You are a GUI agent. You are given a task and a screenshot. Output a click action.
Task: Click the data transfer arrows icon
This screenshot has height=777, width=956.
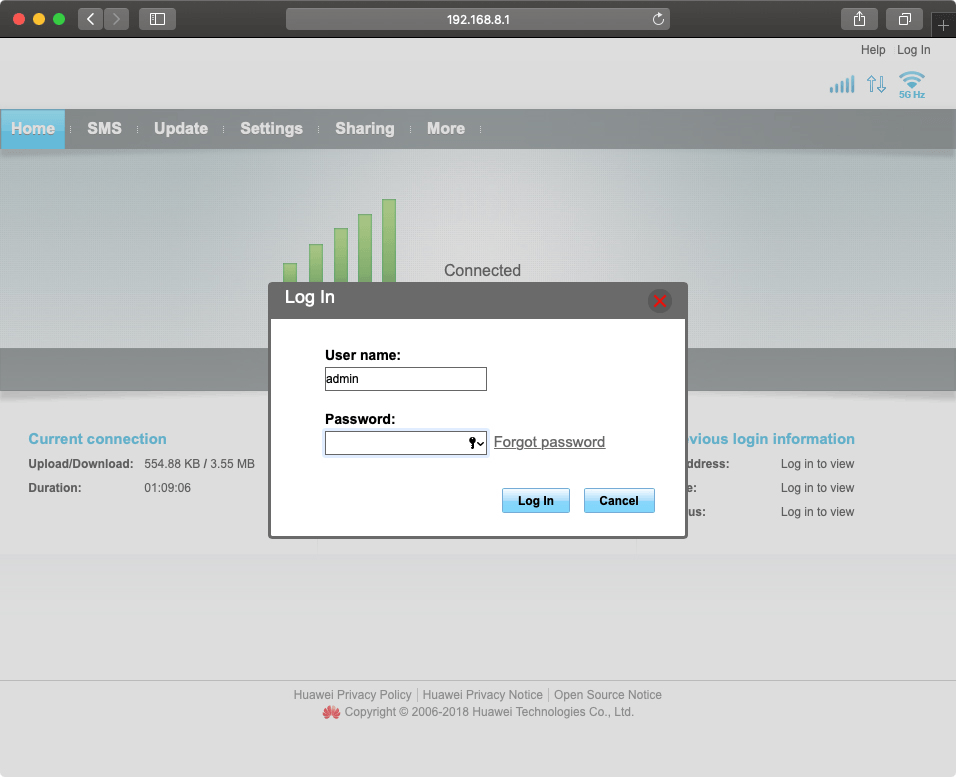pyautogui.click(x=876, y=85)
